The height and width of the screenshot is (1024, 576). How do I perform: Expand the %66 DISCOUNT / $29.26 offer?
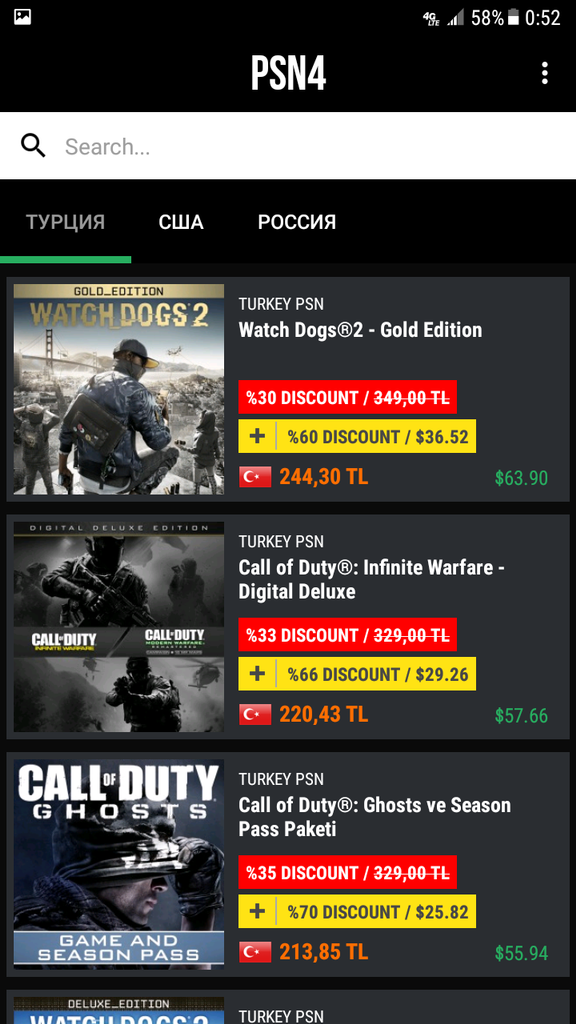[357, 674]
